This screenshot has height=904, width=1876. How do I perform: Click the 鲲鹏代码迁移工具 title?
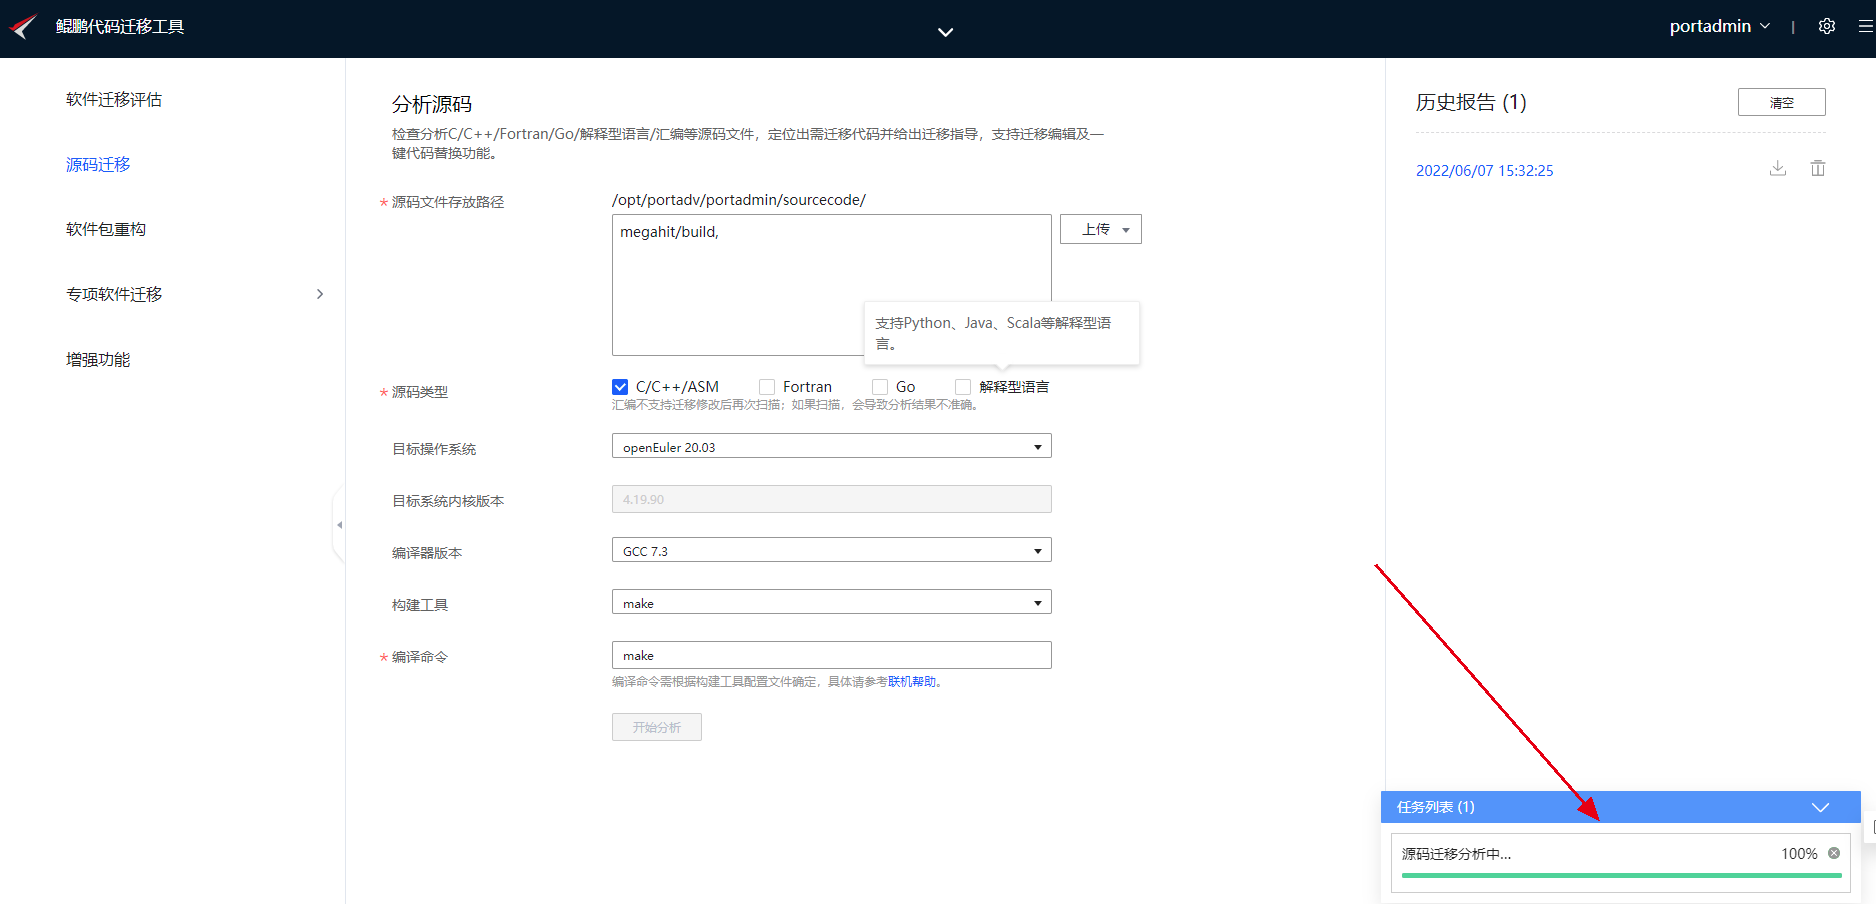pos(120,26)
